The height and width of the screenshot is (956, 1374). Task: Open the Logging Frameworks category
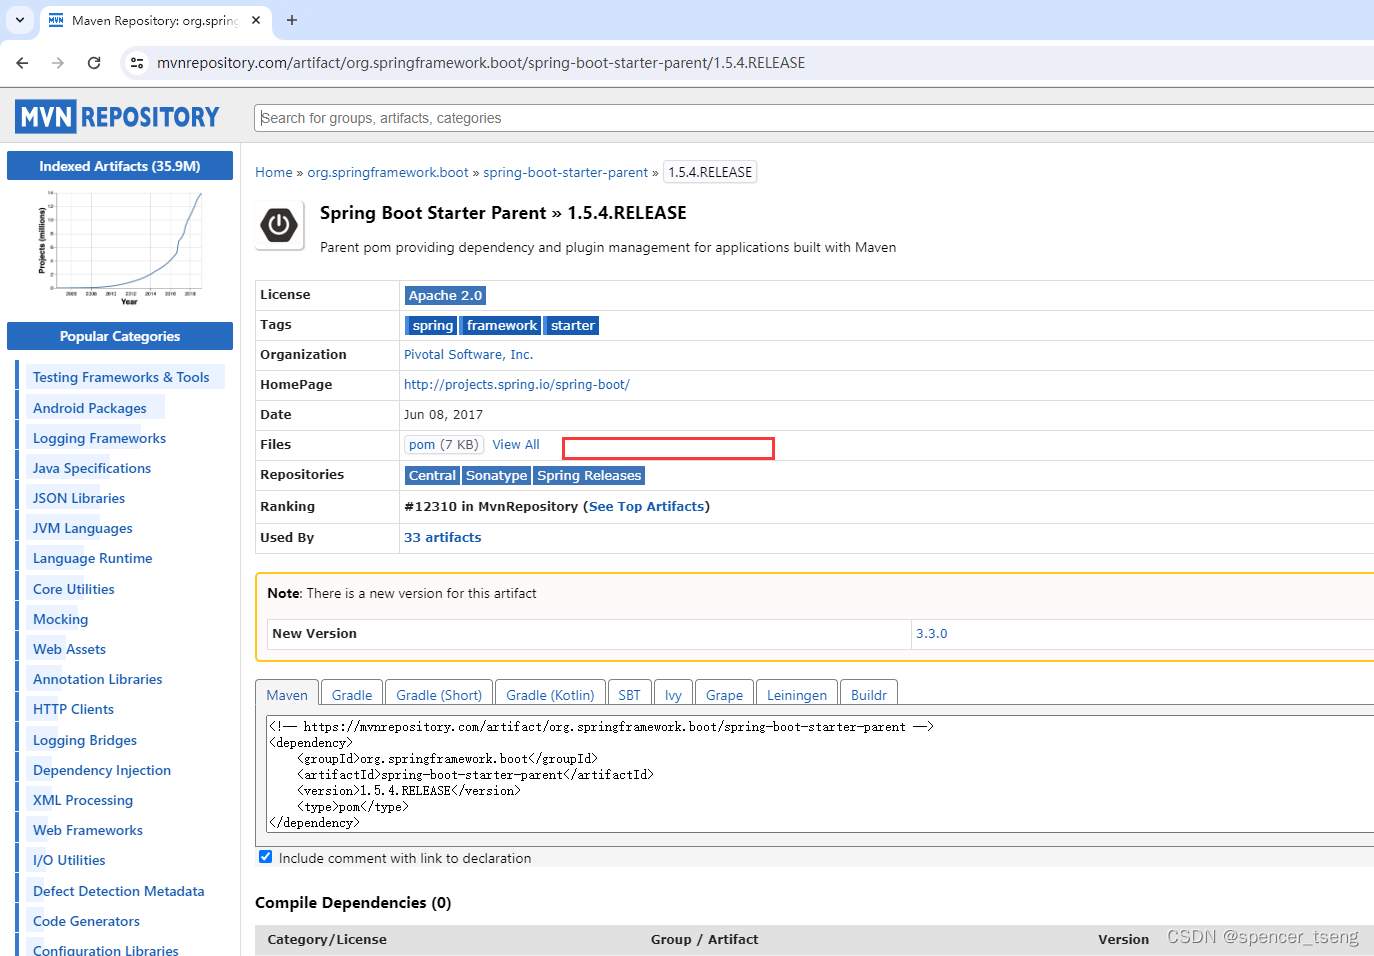pyautogui.click(x=99, y=438)
